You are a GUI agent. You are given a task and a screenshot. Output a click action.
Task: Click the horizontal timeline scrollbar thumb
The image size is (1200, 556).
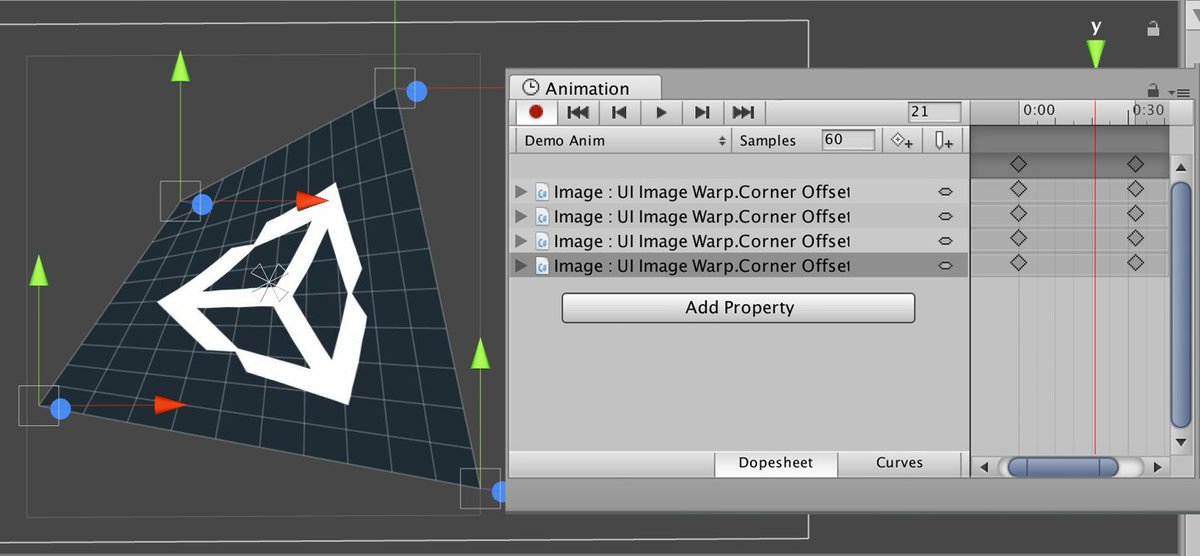[1062, 467]
